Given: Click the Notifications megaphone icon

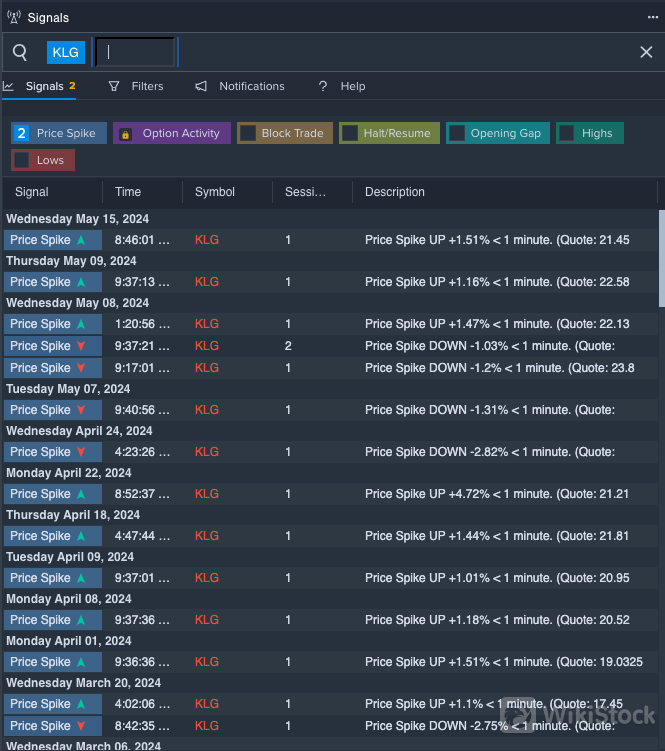Looking at the screenshot, I should click(201, 86).
